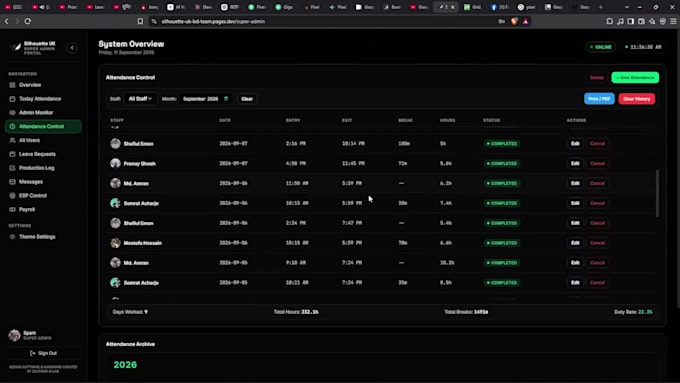Click the calendar icon in the Month field
Viewport: 680px width, 383px height.
[x=226, y=99]
